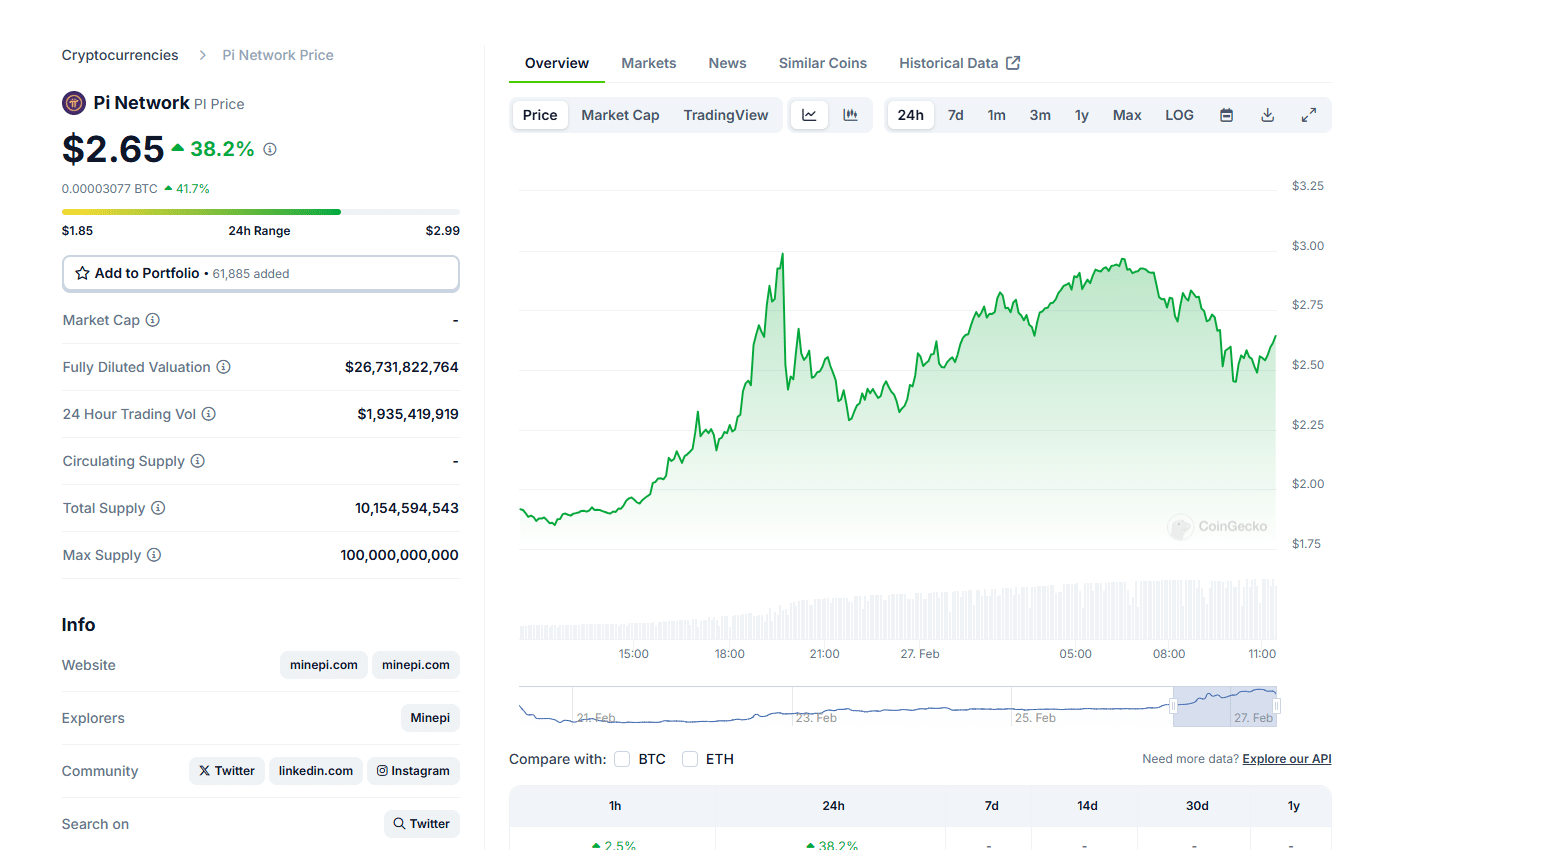The width and height of the screenshot is (1557, 850).
Task: Open the Instagram community link
Action: tap(413, 771)
